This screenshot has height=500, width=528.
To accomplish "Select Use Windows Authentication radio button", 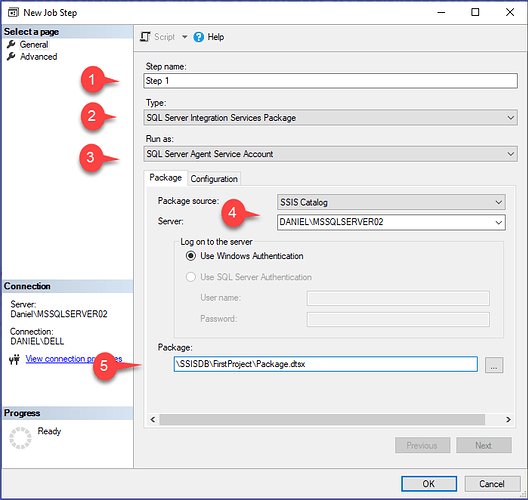I will [191, 256].
